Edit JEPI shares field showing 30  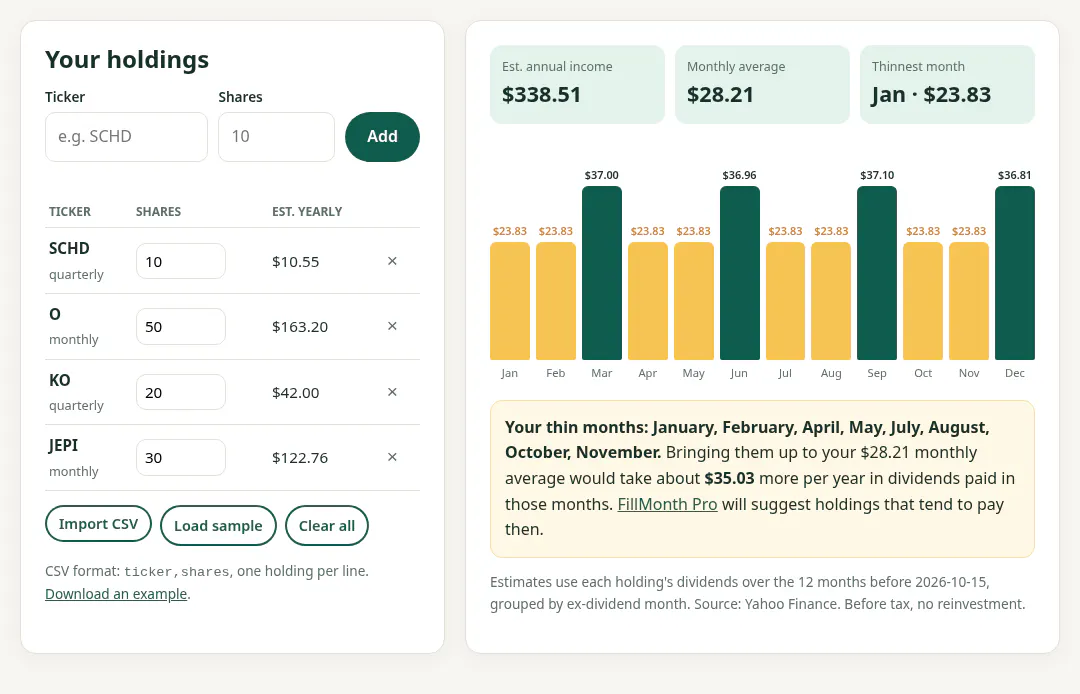(180, 458)
